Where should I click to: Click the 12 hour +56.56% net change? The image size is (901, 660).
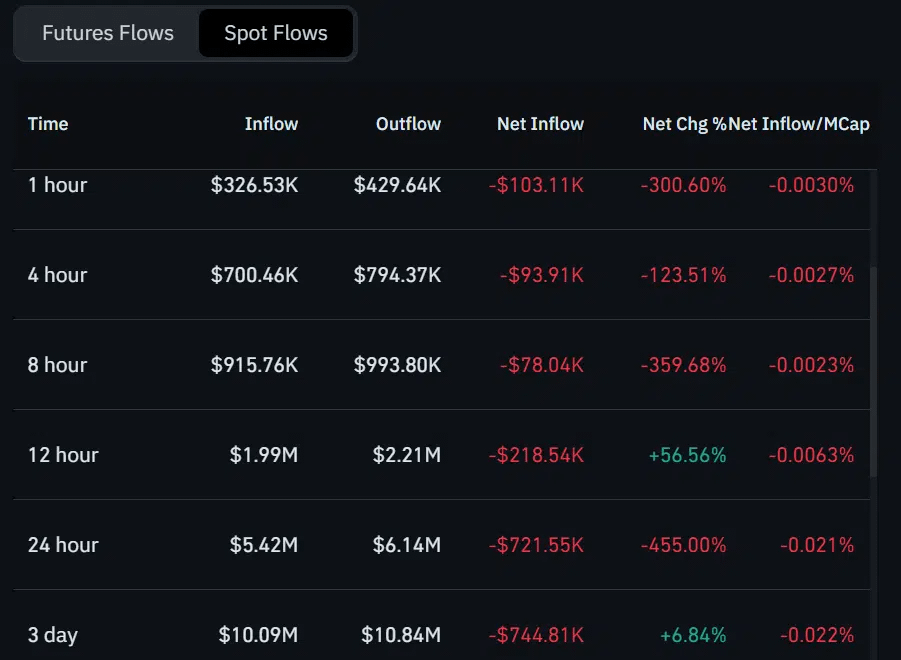coord(687,455)
